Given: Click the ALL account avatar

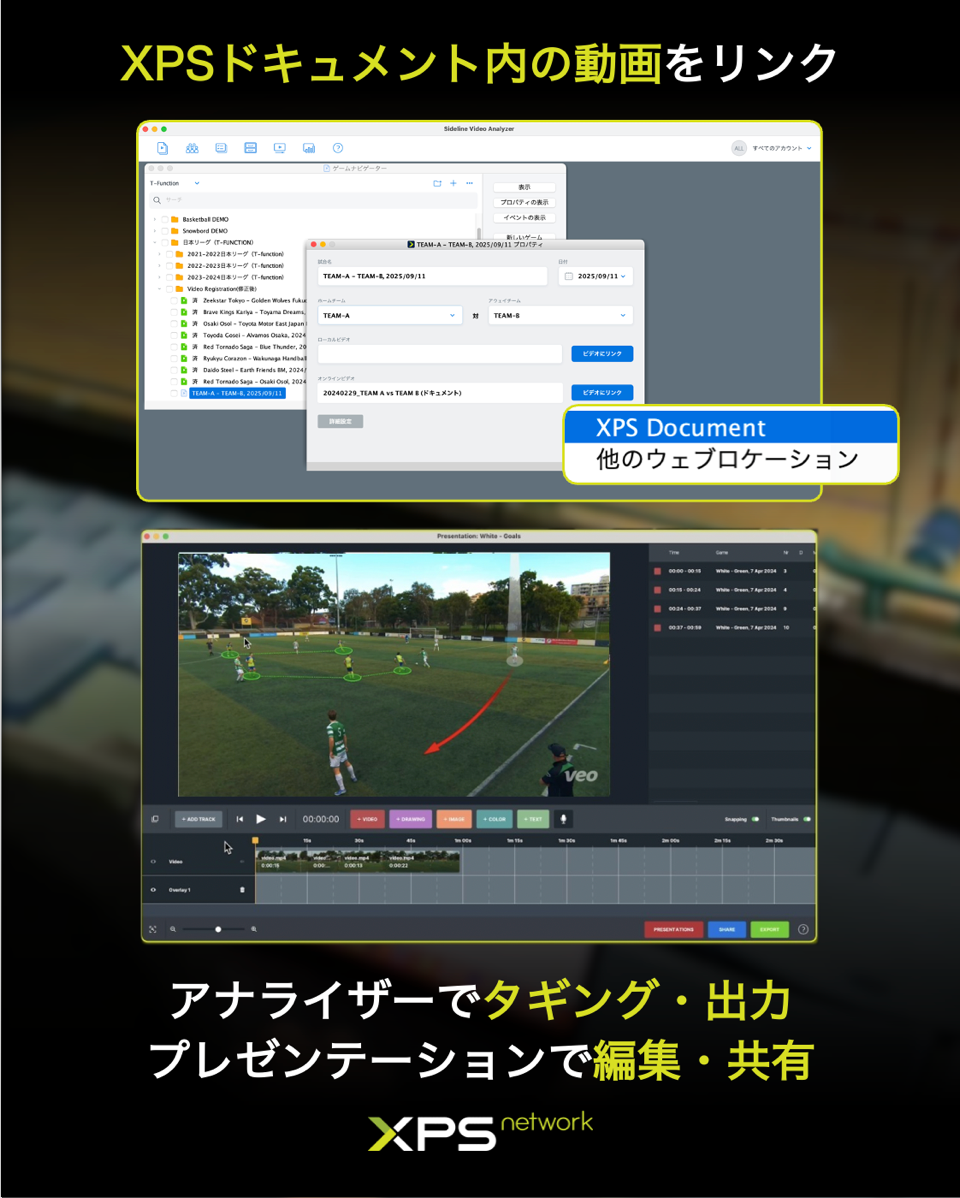Looking at the screenshot, I should 738,148.
